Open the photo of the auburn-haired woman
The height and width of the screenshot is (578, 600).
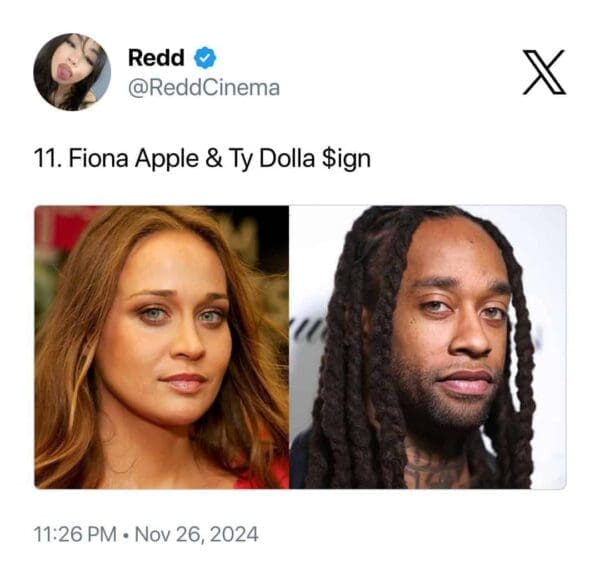pyautogui.click(x=161, y=347)
